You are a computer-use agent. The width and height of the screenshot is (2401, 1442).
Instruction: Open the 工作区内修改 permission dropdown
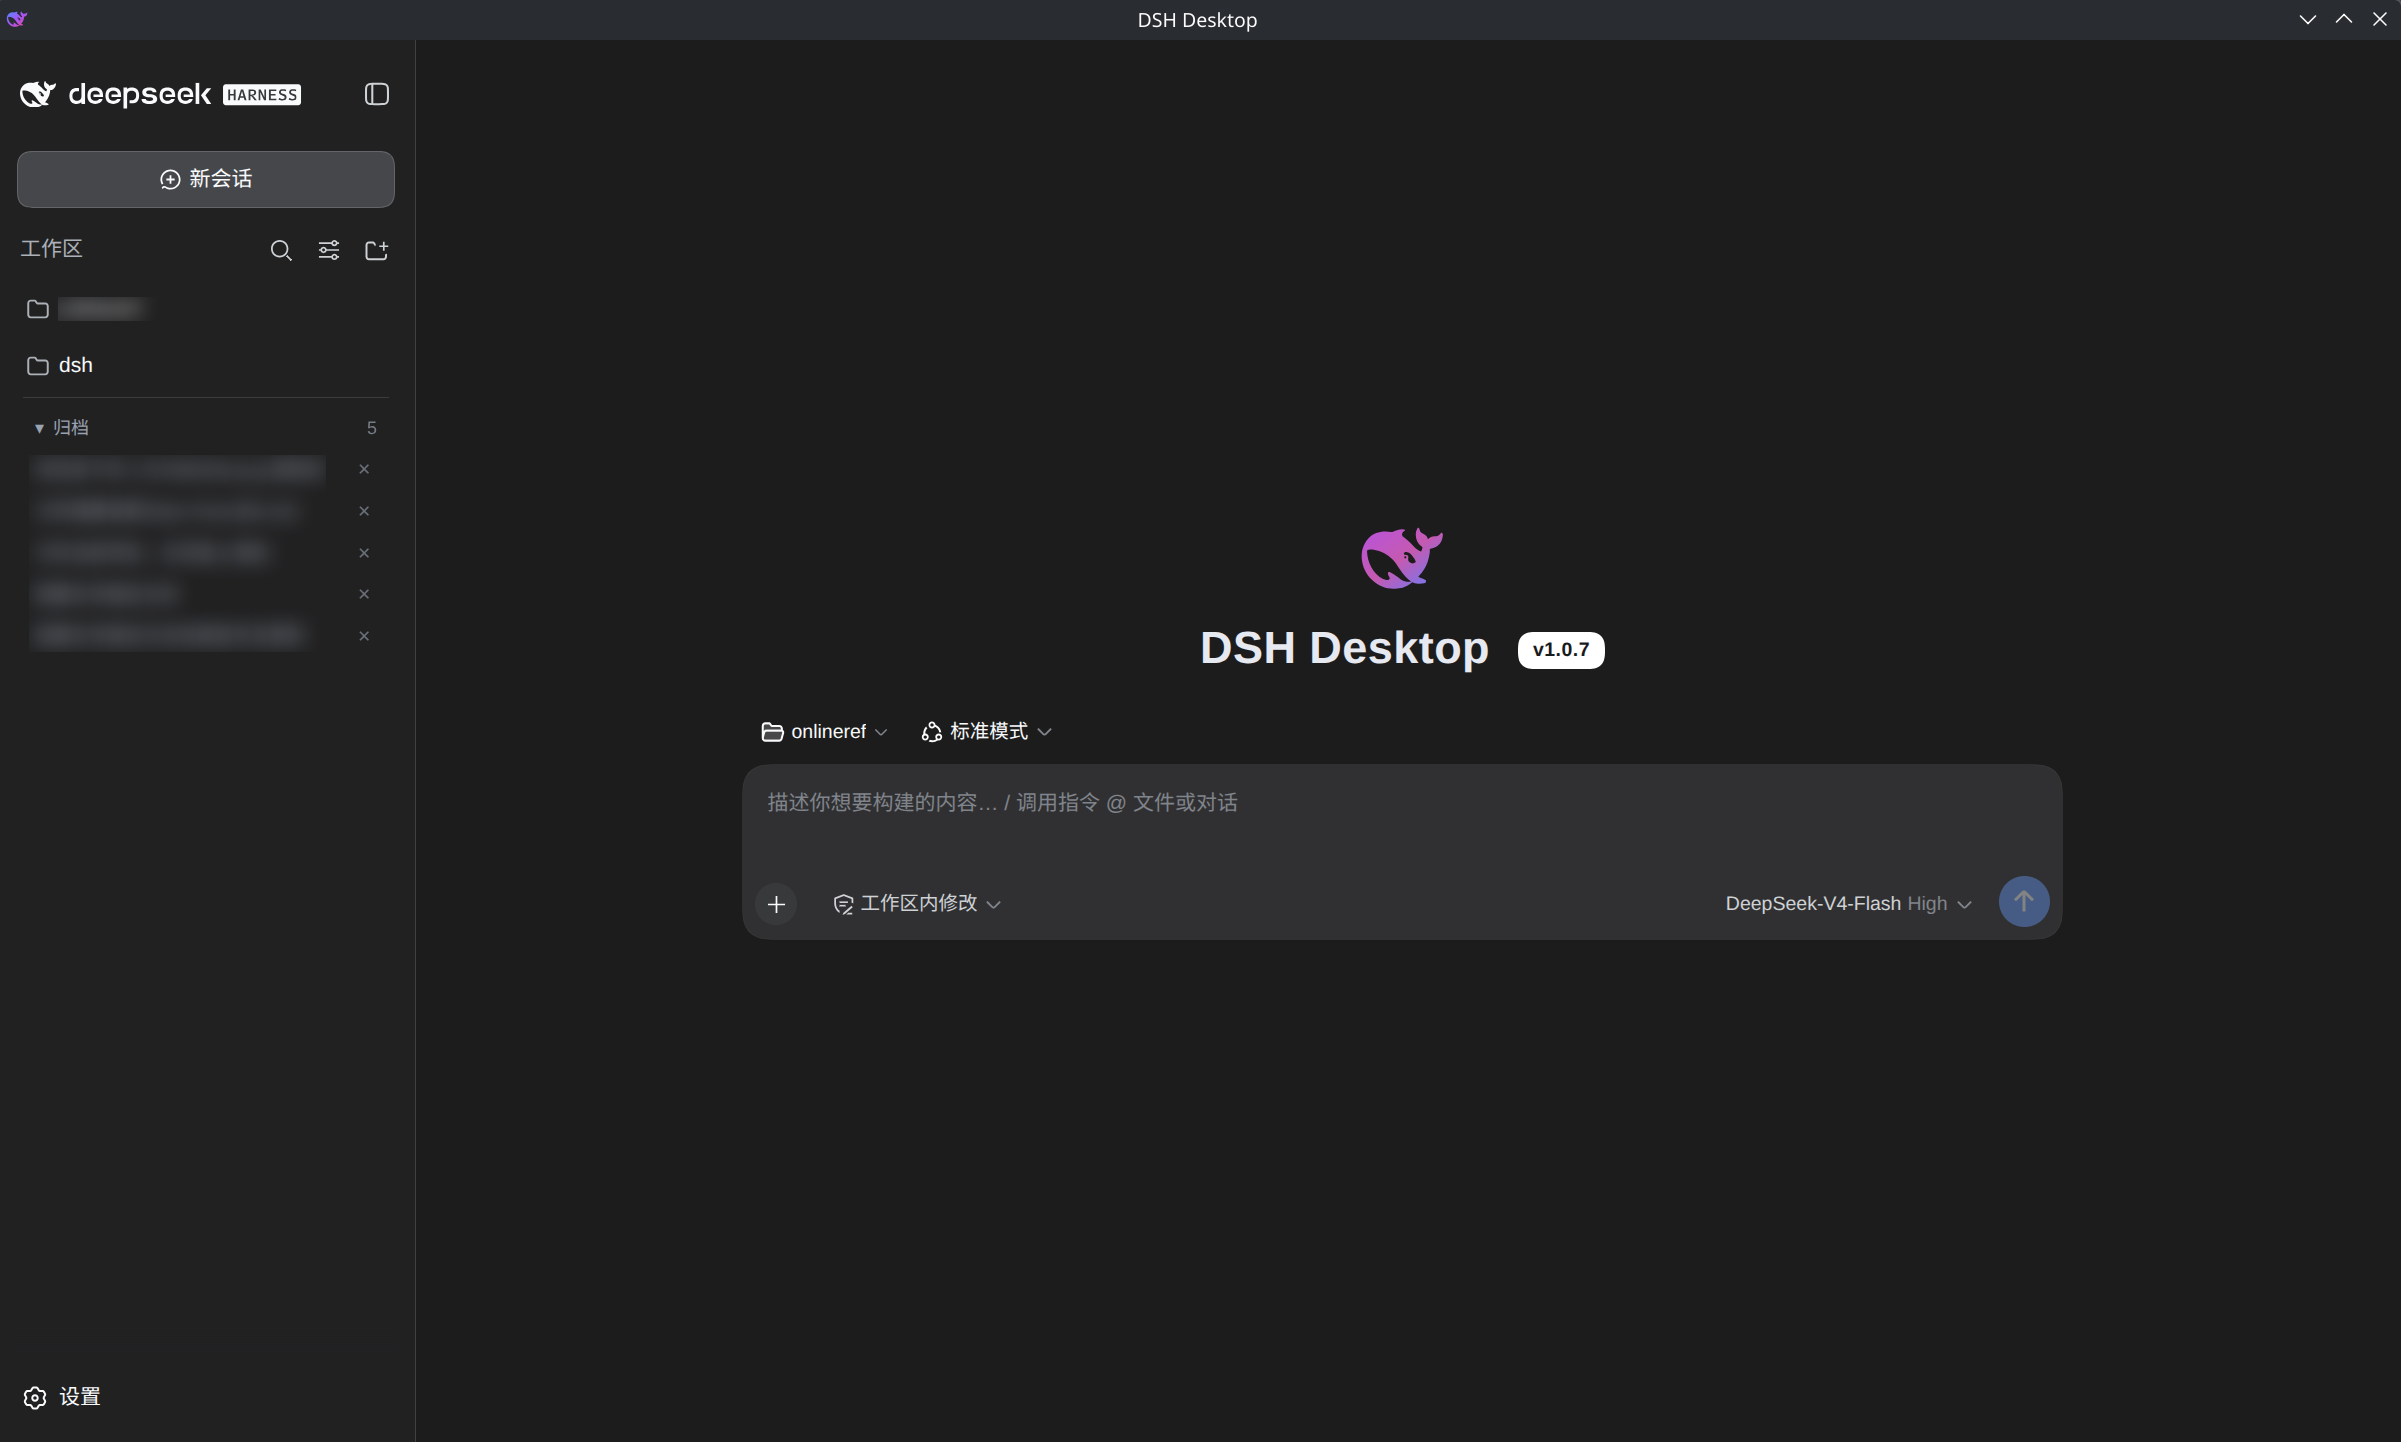click(917, 904)
